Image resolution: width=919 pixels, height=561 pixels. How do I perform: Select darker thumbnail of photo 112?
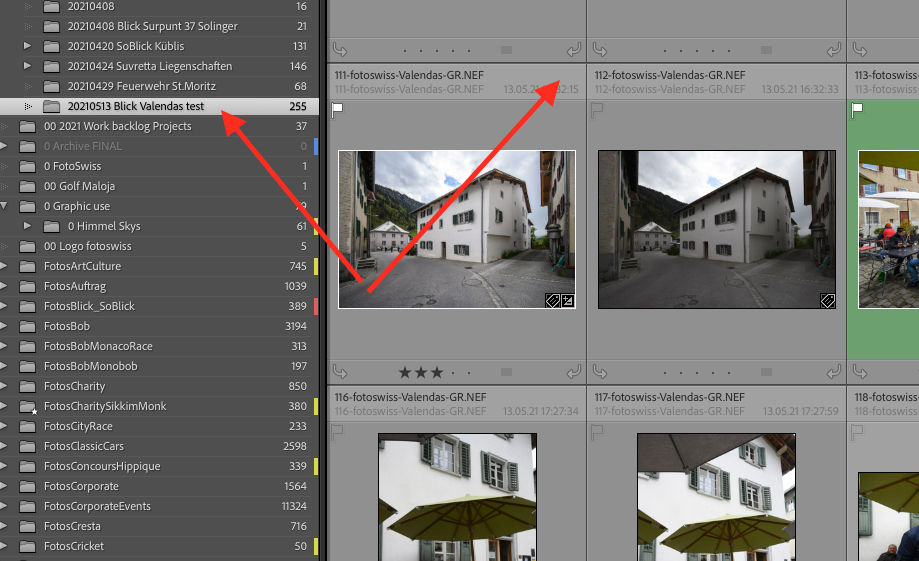(717, 229)
